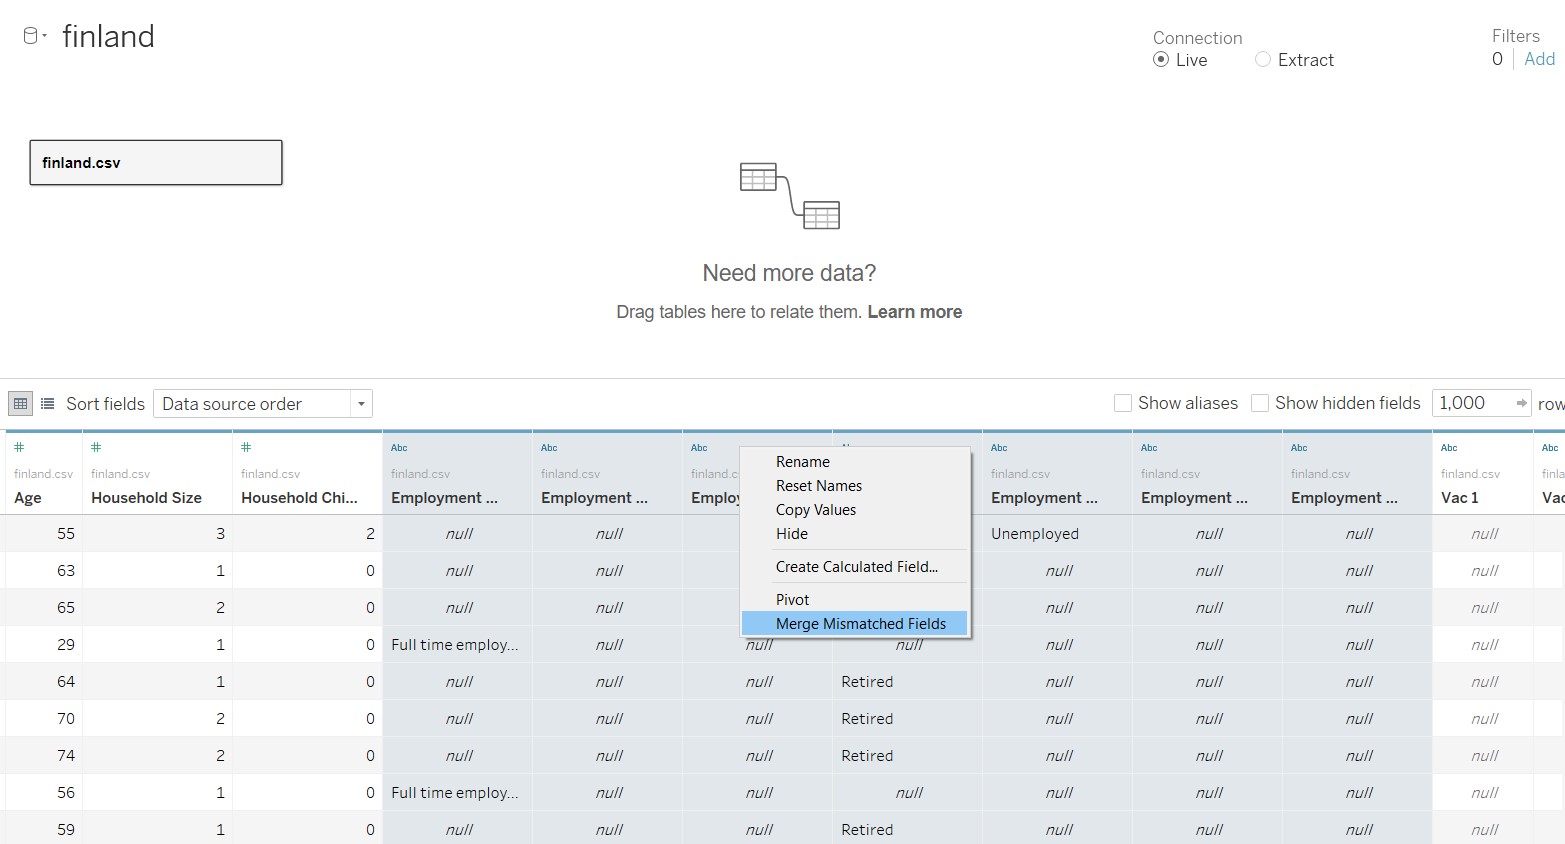
Task: Click Create Calculated Field menu entry
Action: coord(856,567)
